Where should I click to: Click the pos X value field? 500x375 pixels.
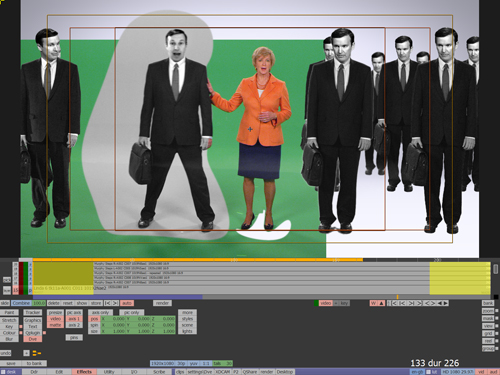[x=113, y=319]
